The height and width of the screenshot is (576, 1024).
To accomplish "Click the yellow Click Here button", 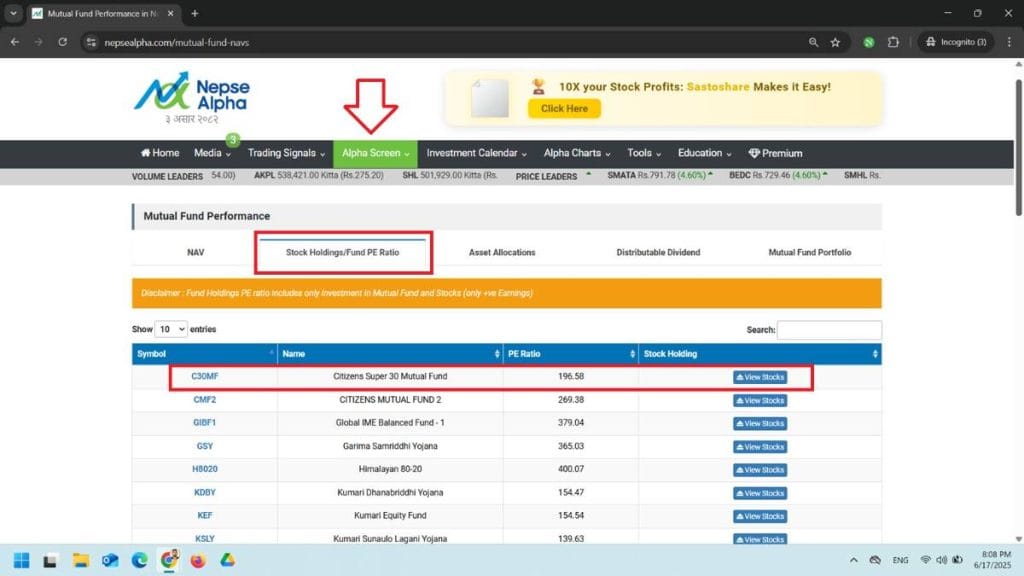I will point(564,108).
